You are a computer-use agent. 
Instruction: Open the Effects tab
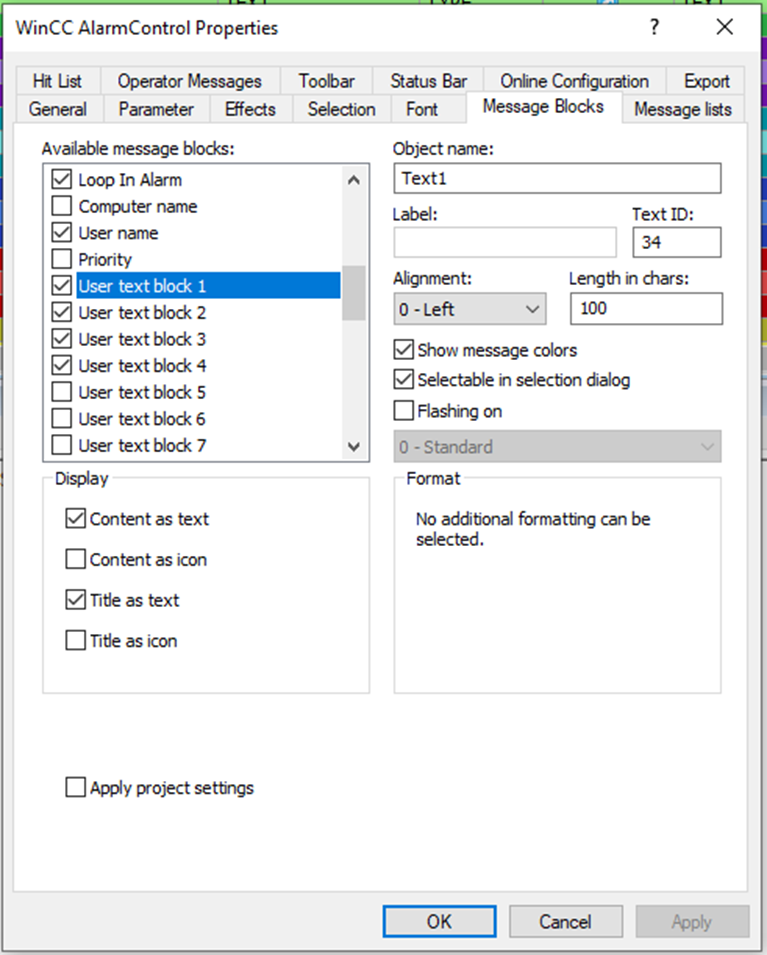(250, 109)
